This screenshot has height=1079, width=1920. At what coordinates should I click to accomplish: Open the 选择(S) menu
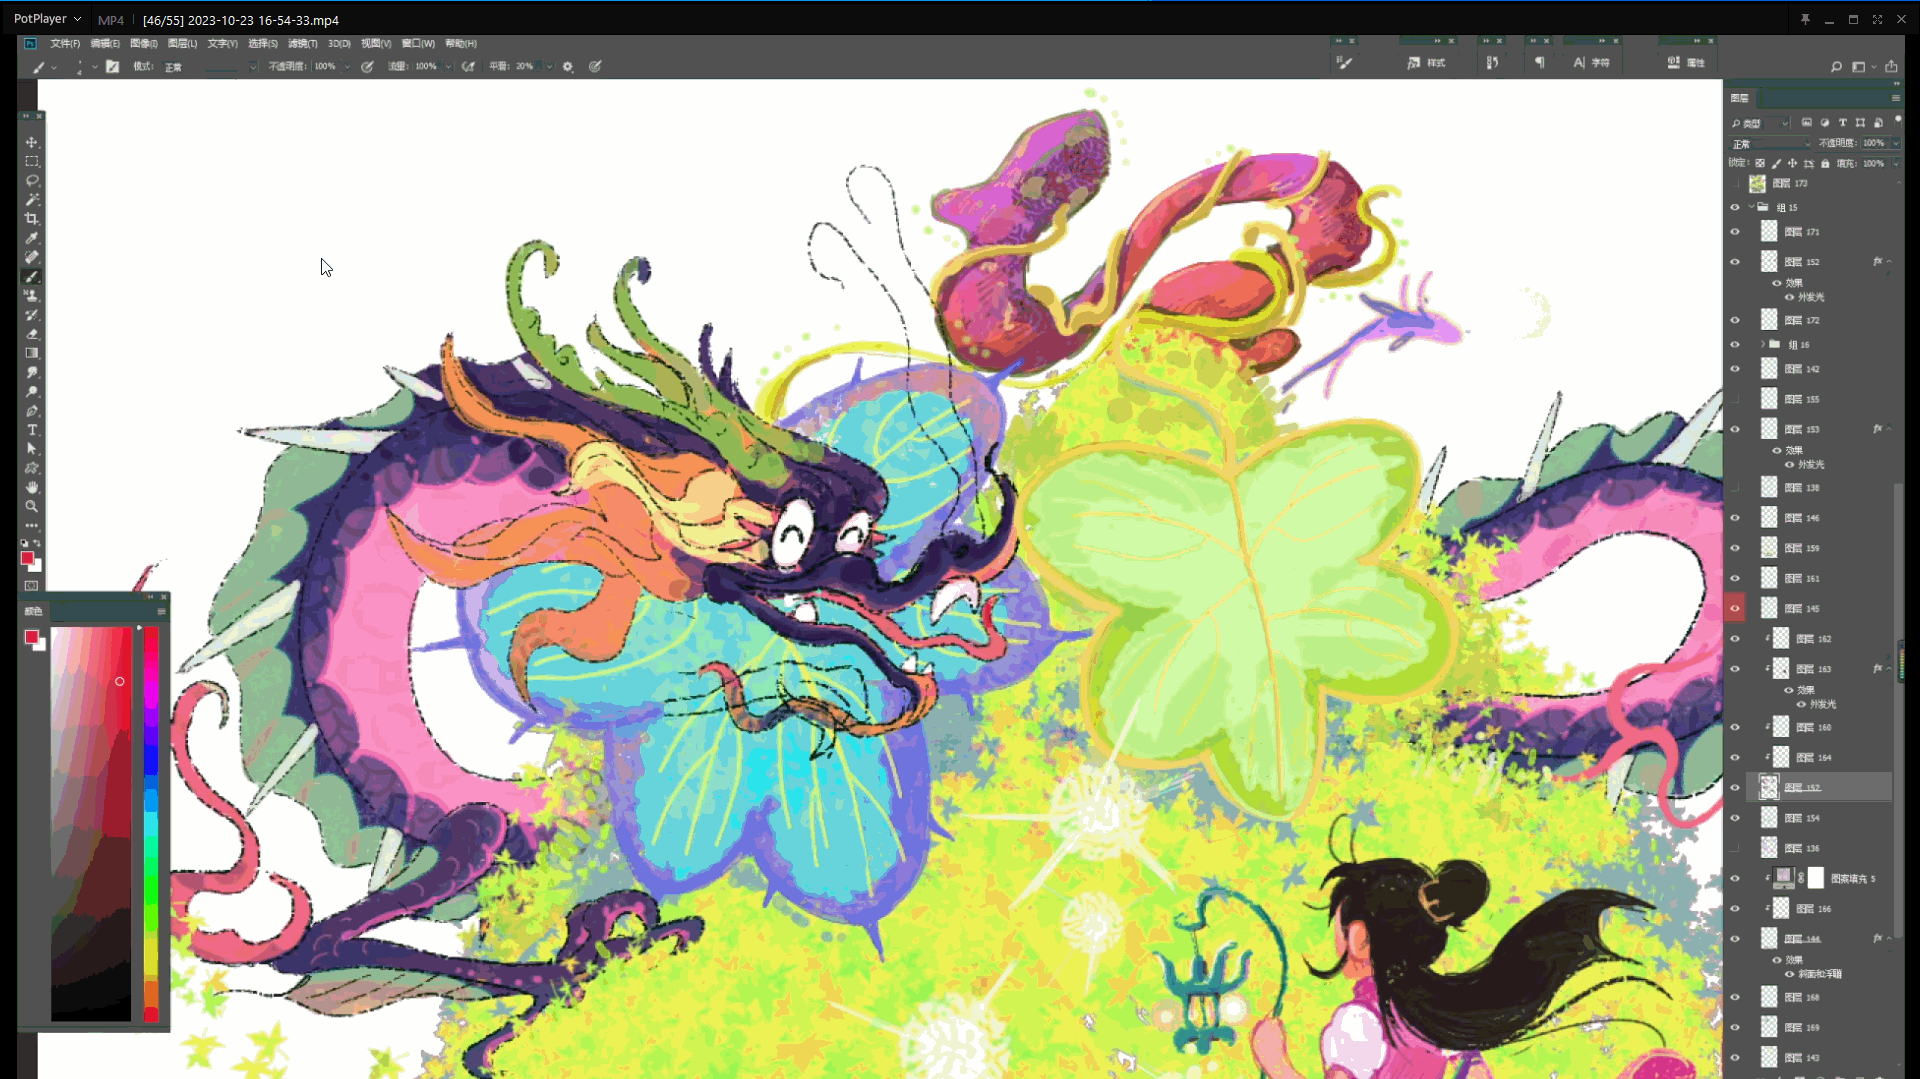263,44
